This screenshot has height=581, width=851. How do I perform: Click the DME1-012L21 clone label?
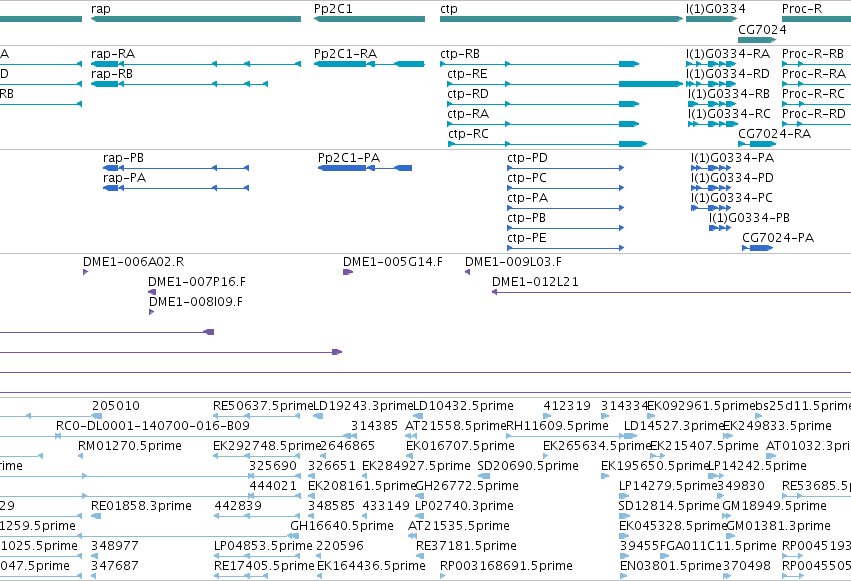click(536, 282)
